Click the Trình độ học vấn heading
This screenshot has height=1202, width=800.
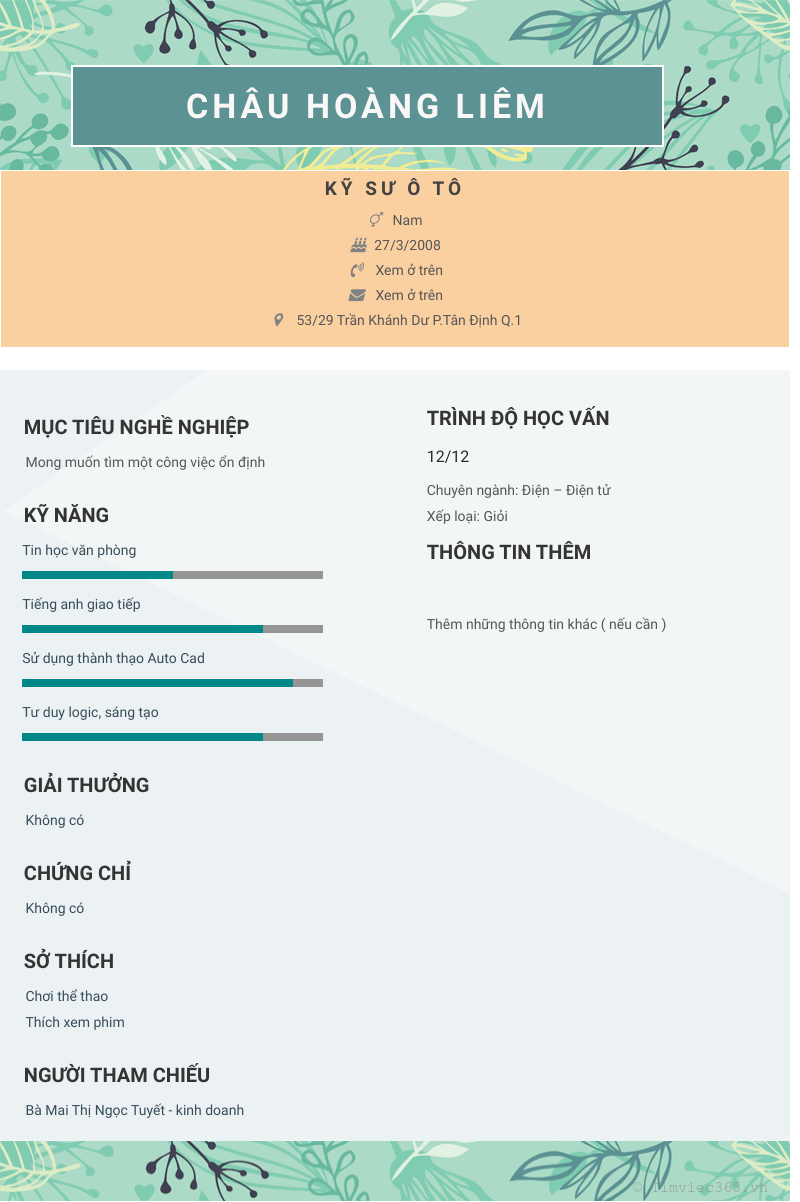(x=518, y=418)
